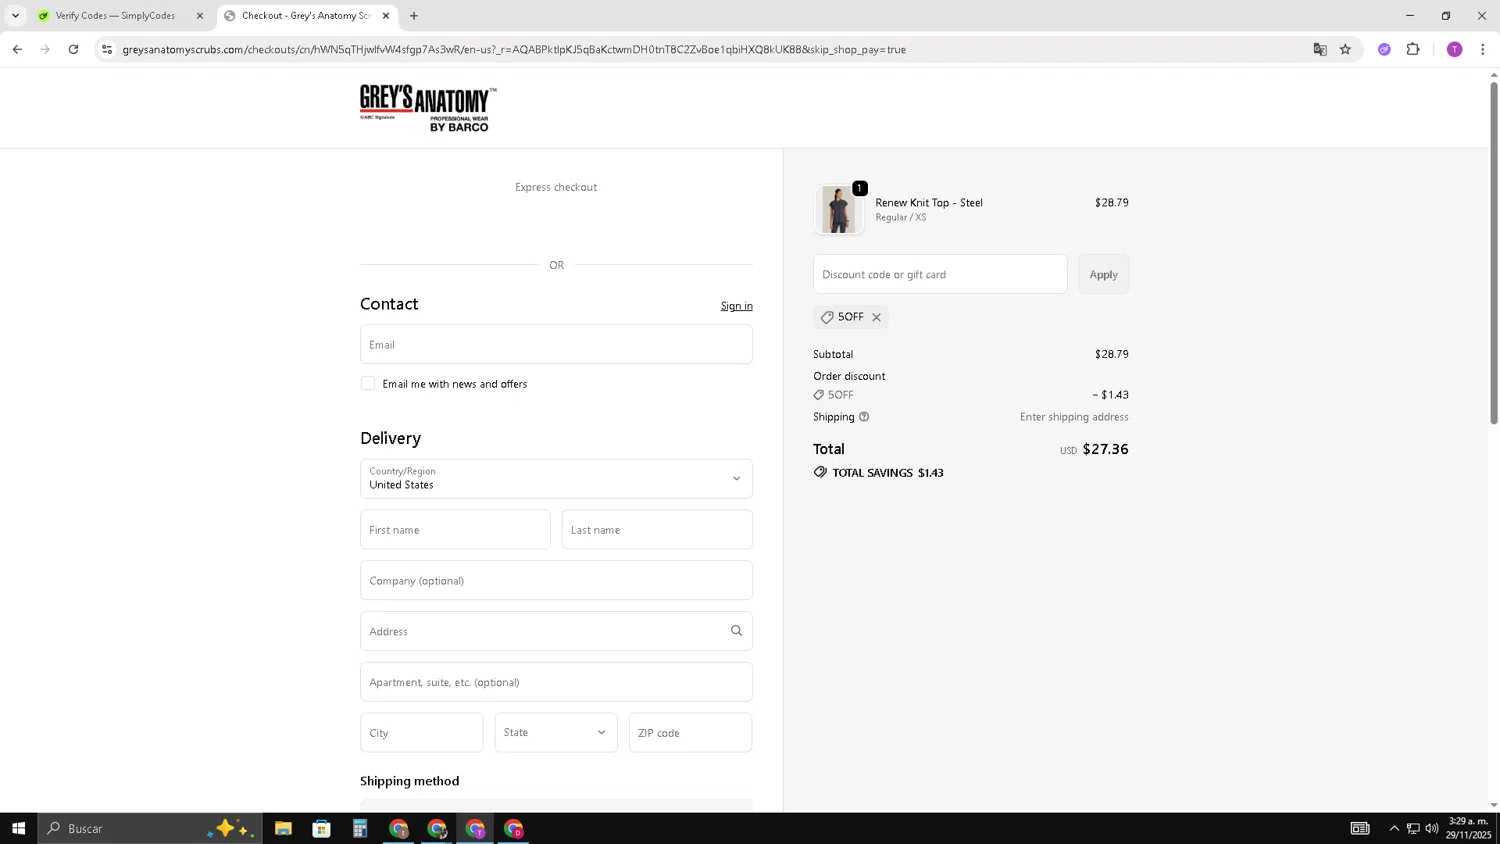
Task: Open Microsoft Store from the taskbar
Action: point(321,828)
